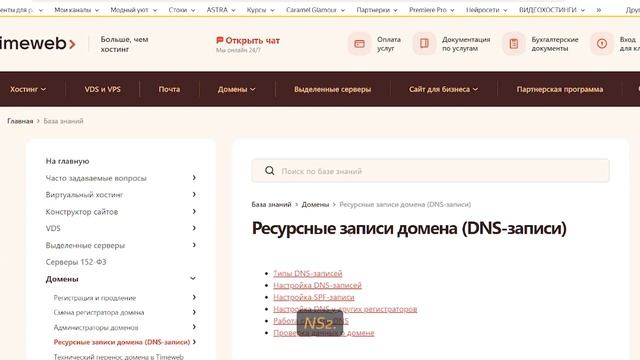Screen dimensions: 640x360
Task: Go to Выделенные серверы section
Action: coord(332,89)
